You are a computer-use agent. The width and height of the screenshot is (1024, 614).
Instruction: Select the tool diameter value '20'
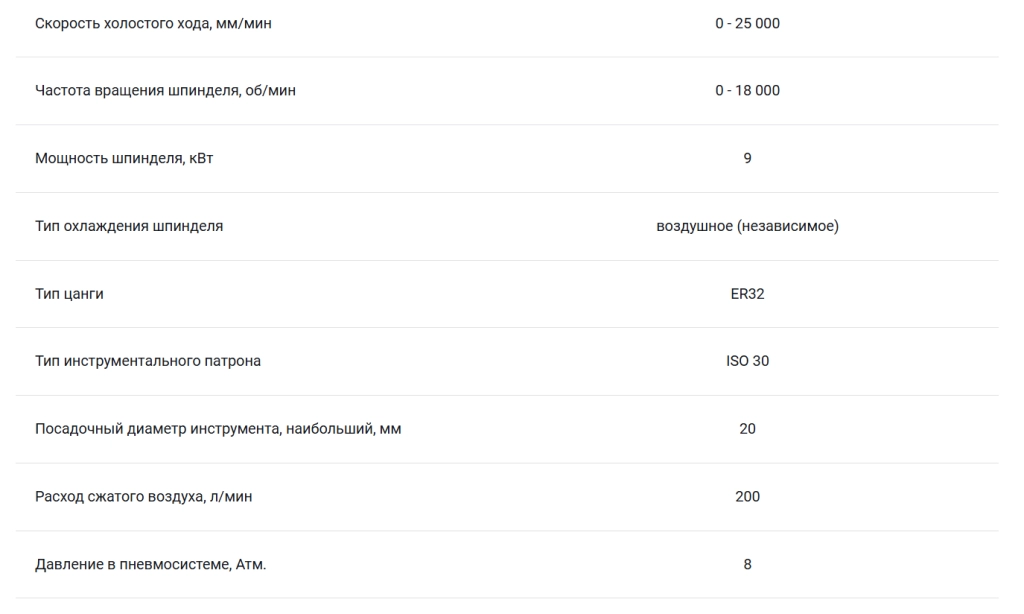coord(747,429)
